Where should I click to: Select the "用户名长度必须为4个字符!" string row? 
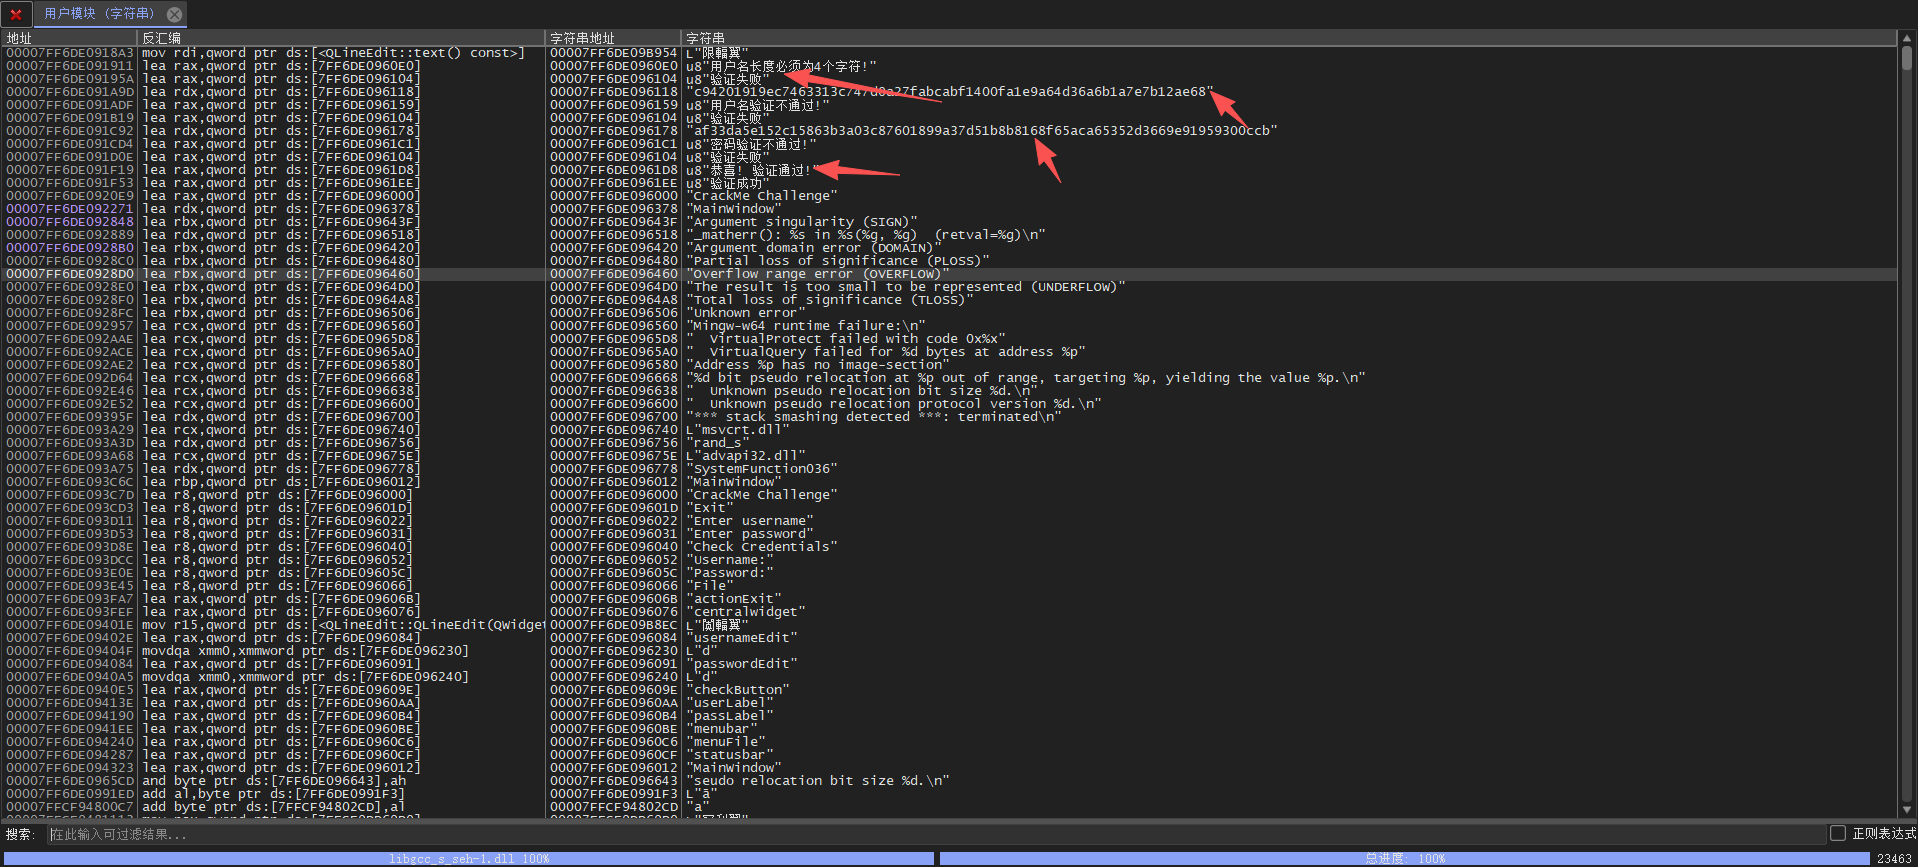tap(781, 66)
